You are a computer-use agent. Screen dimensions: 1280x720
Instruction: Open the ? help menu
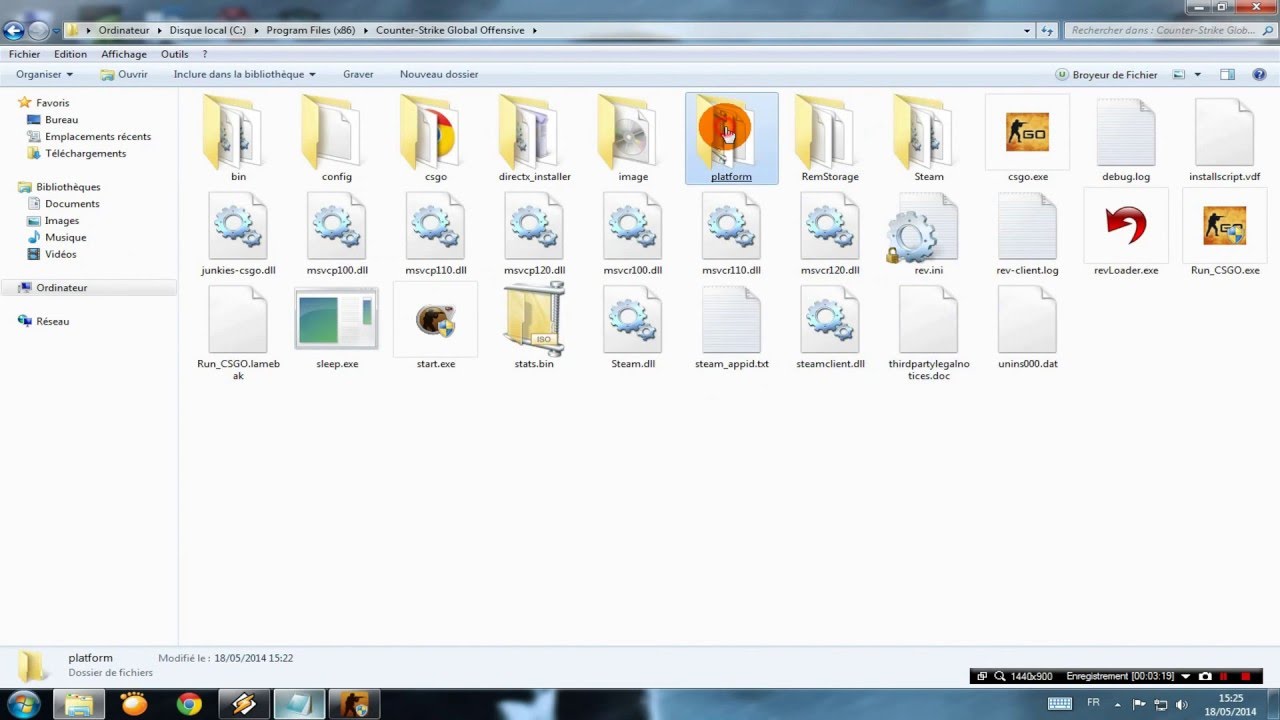(x=205, y=54)
